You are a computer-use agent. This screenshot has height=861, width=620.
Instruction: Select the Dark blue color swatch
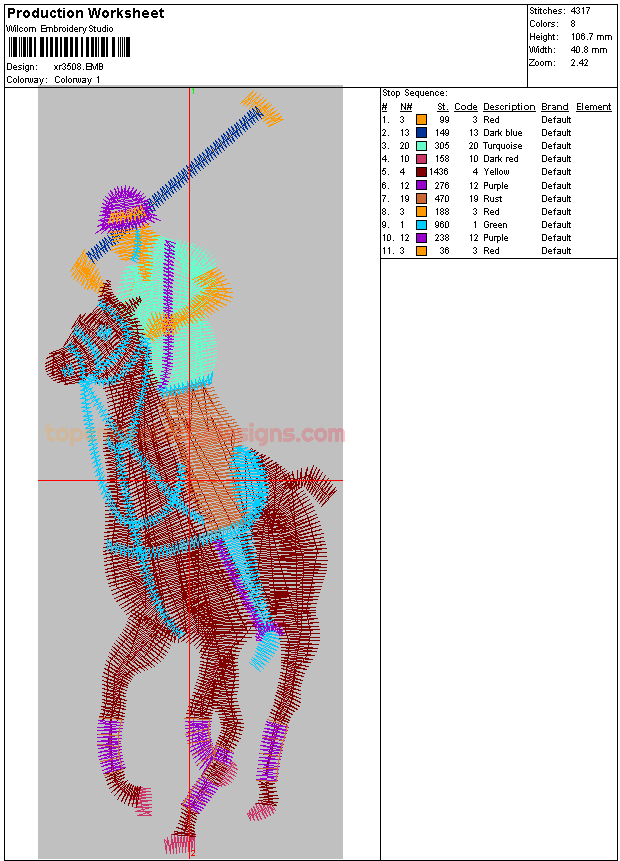click(x=421, y=133)
